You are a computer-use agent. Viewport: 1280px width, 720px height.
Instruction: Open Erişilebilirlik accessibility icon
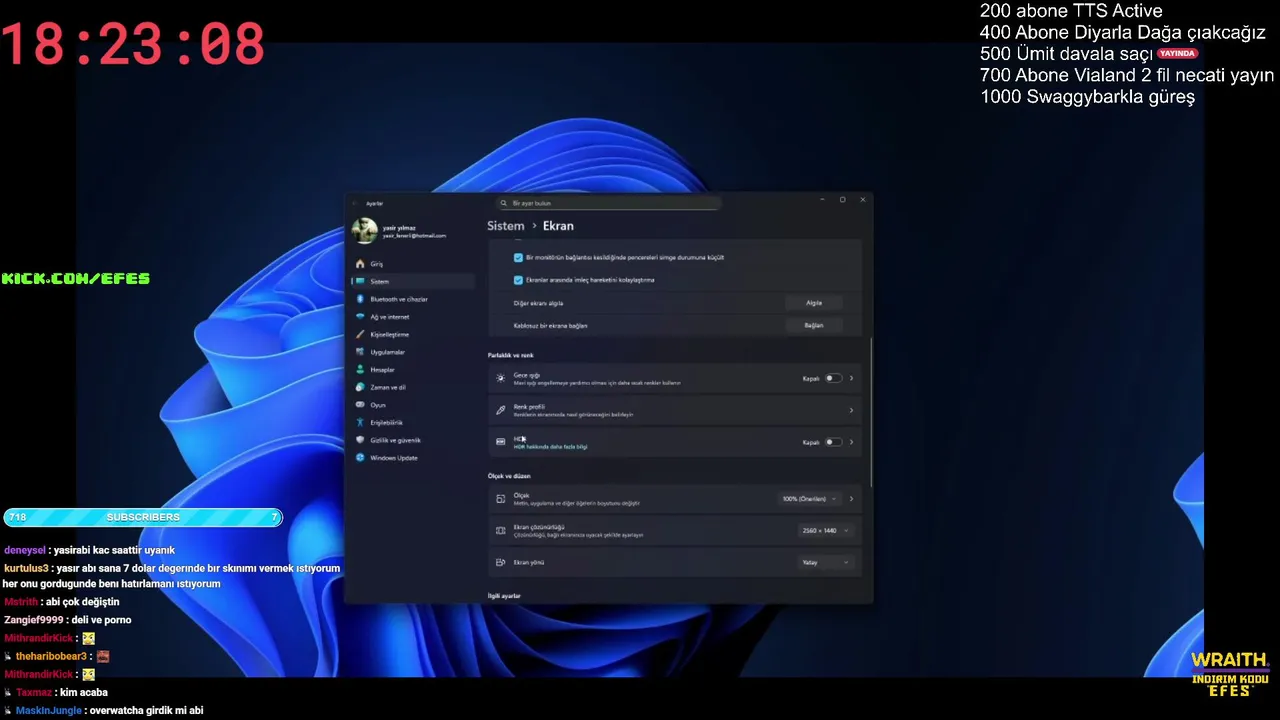click(360, 422)
